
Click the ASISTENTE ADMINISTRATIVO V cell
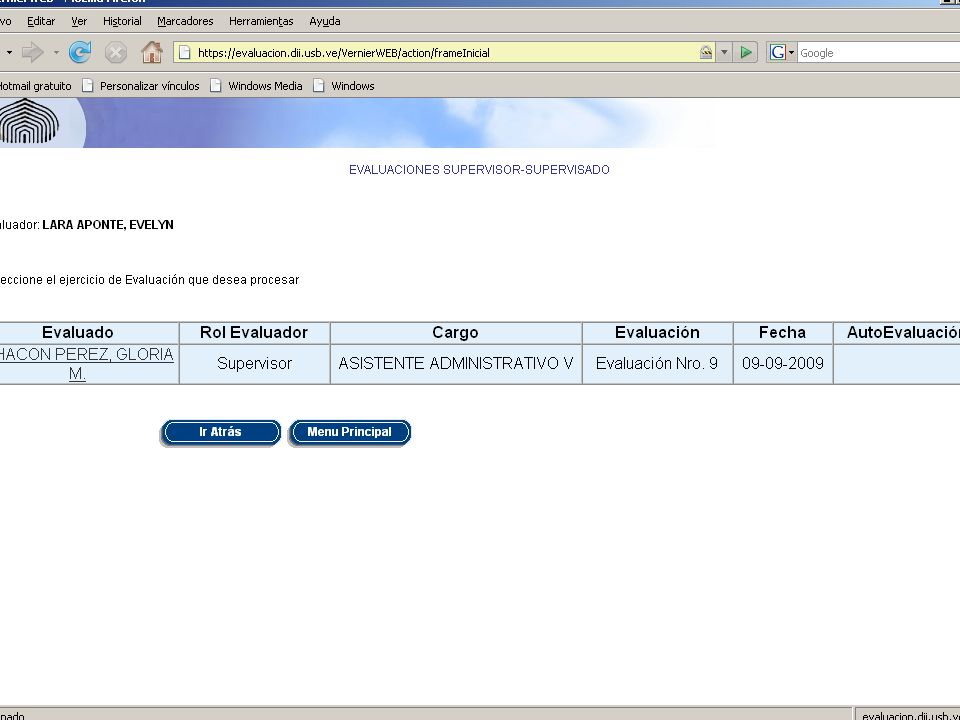(456, 364)
